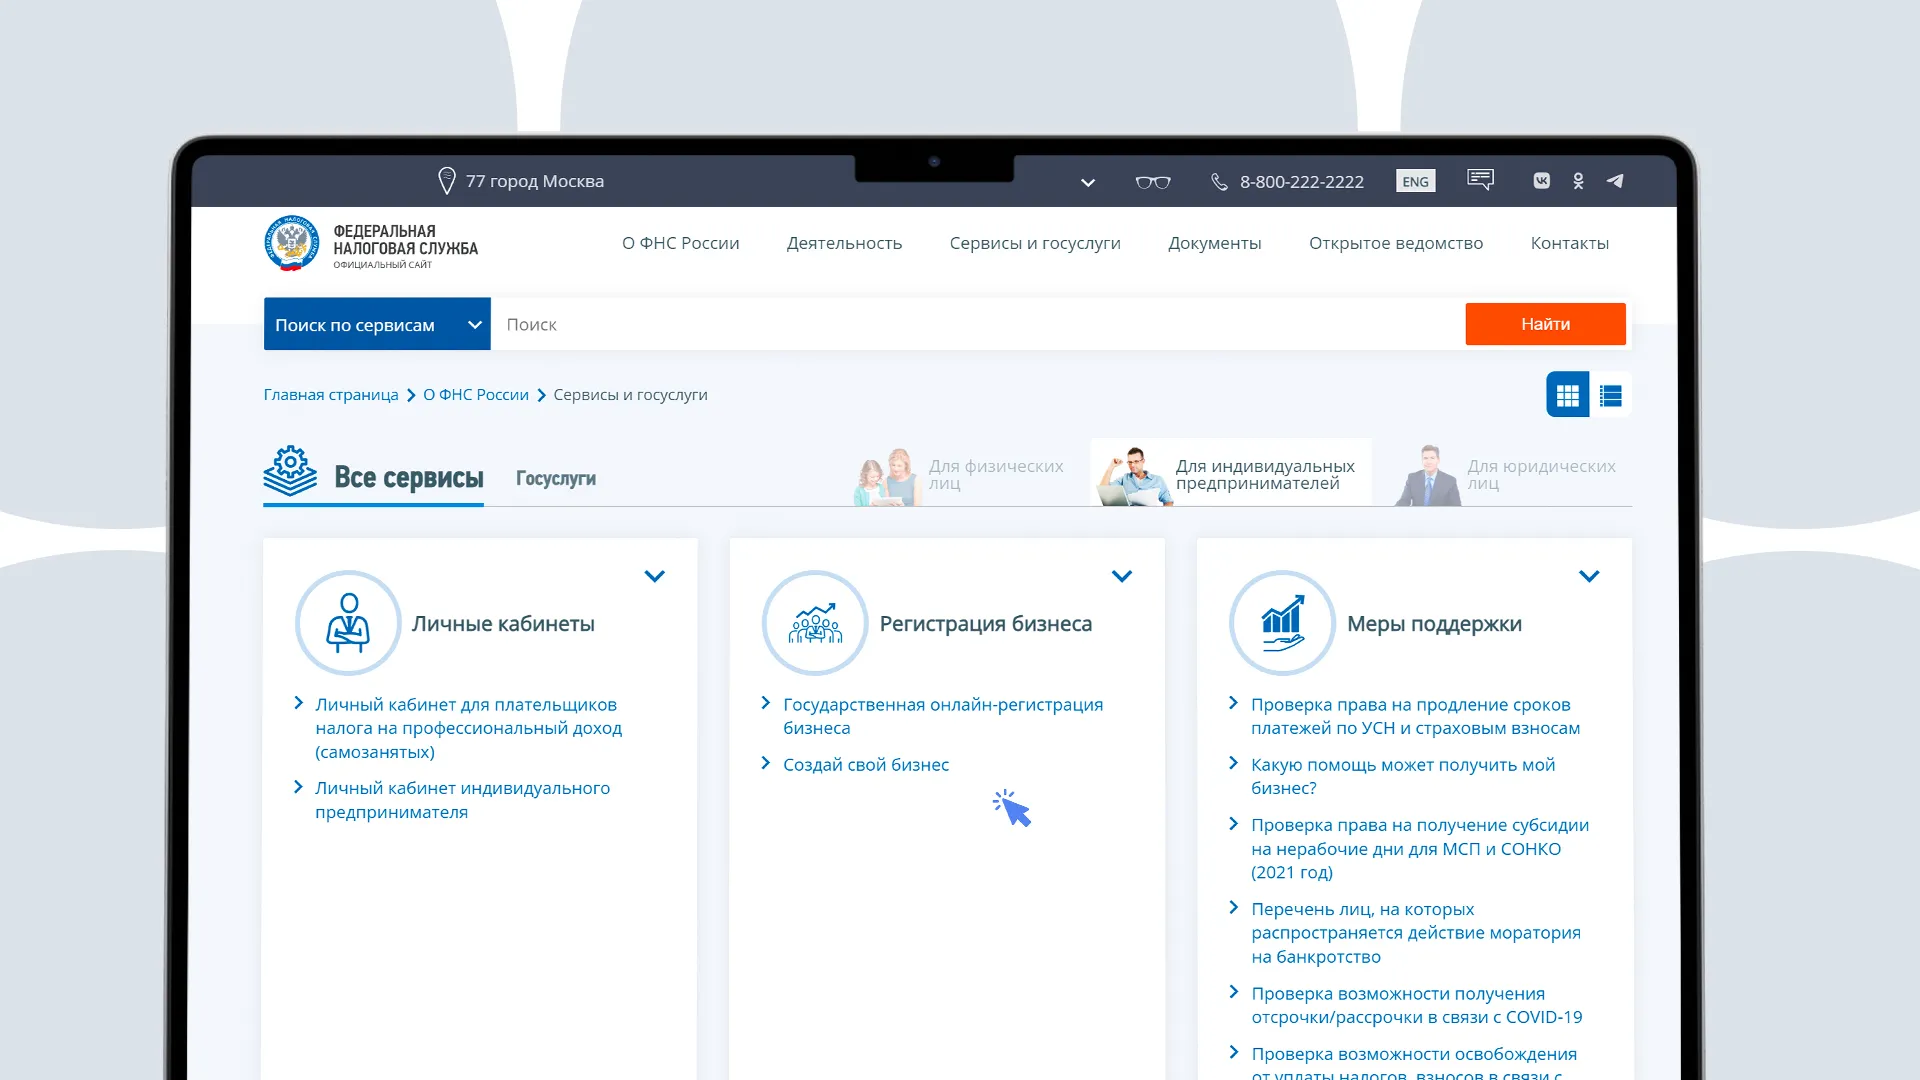Click the family photo for физических лиц
1920x1080 pixels.
pos(886,477)
